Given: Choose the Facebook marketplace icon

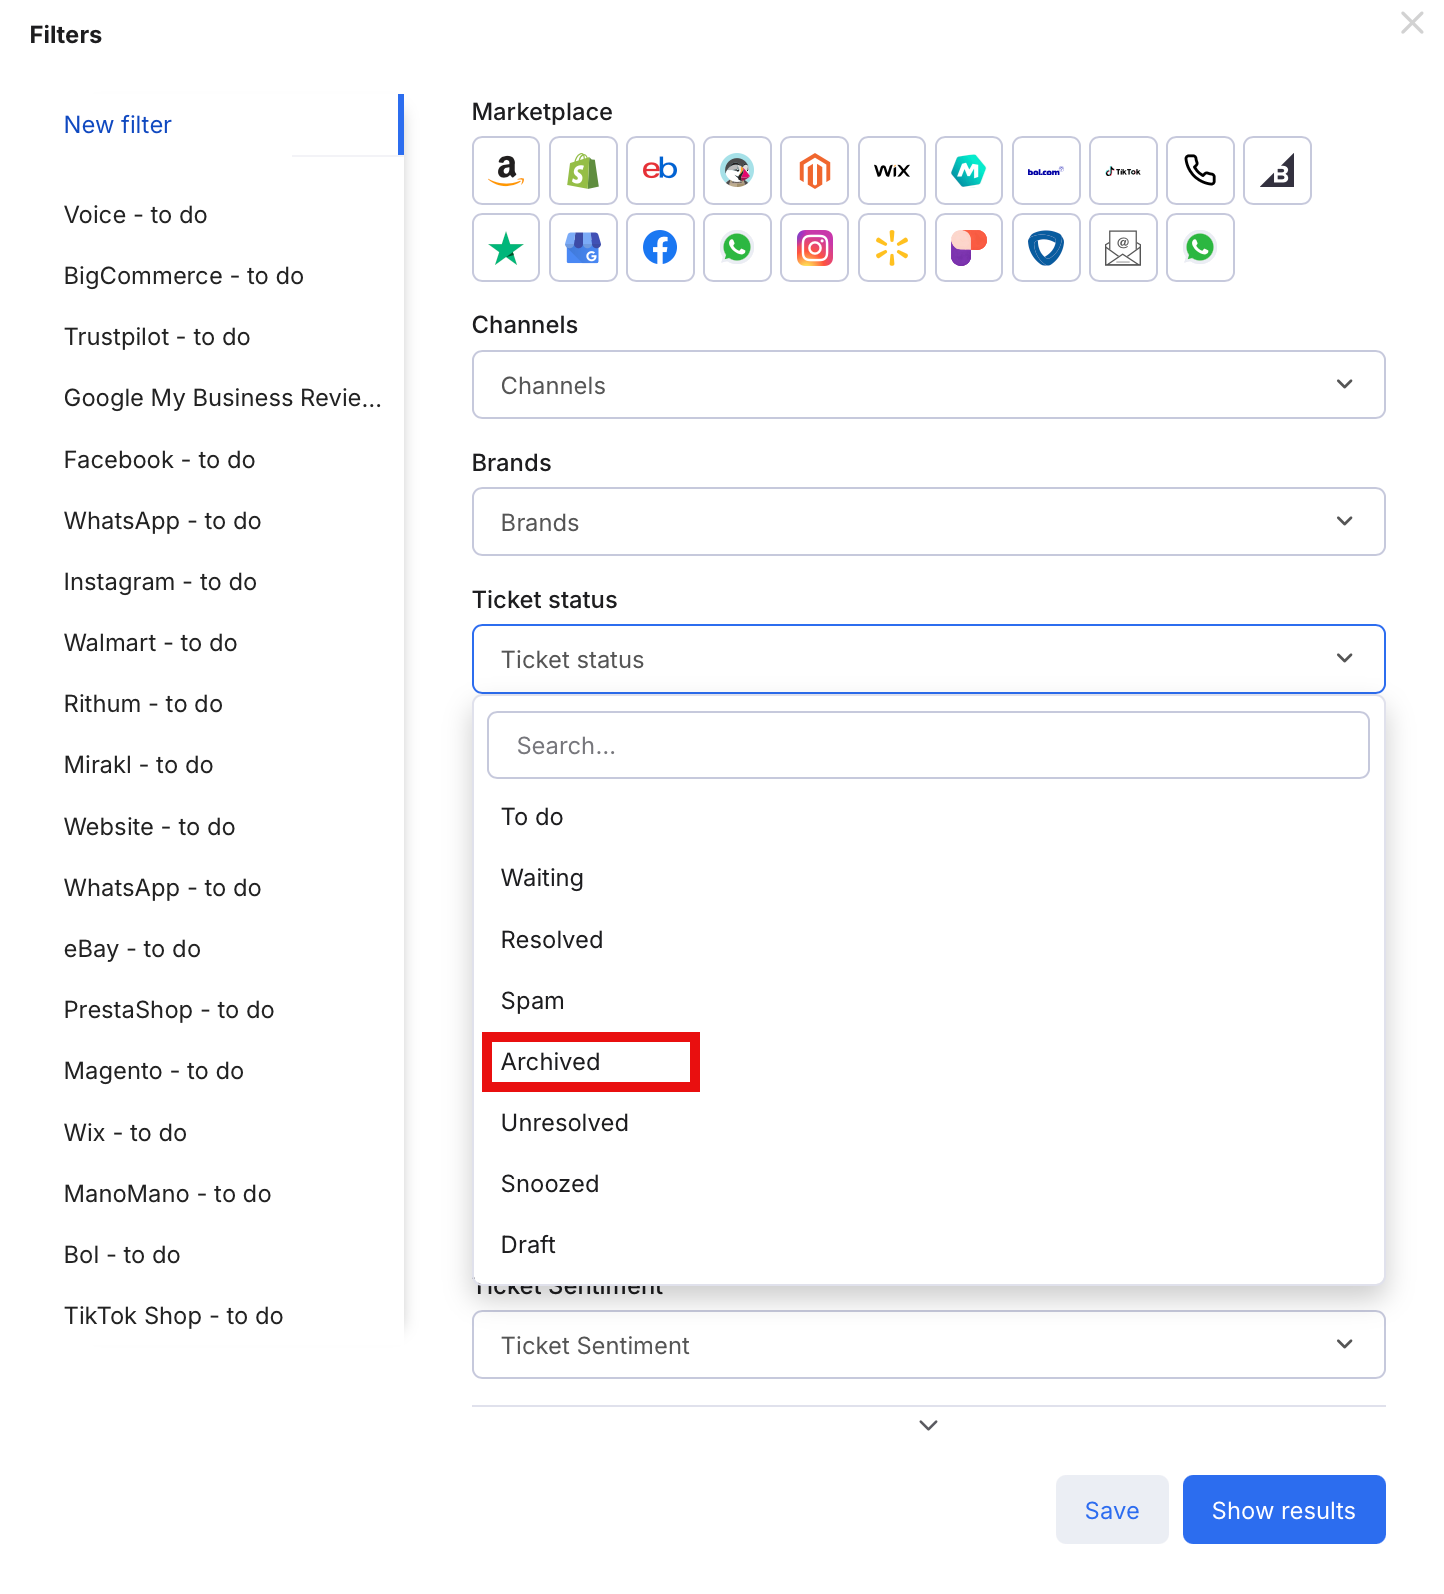Looking at the screenshot, I should [660, 248].
